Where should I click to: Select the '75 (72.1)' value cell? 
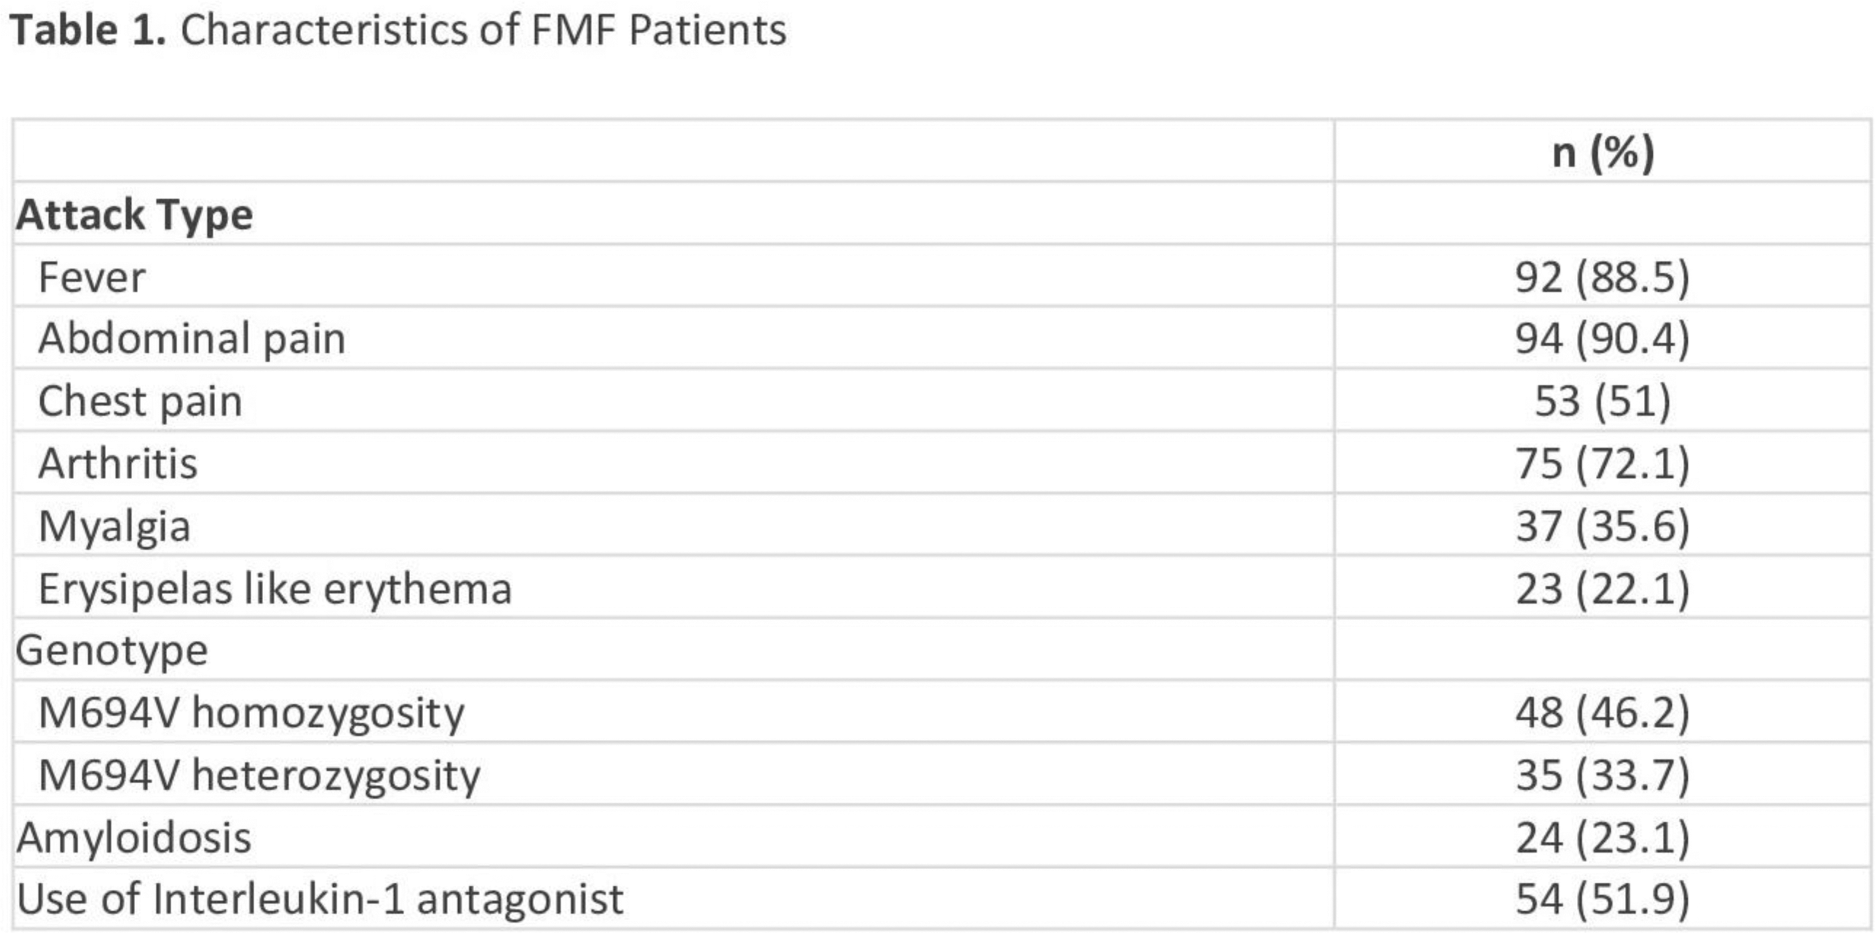point(1602,464)
